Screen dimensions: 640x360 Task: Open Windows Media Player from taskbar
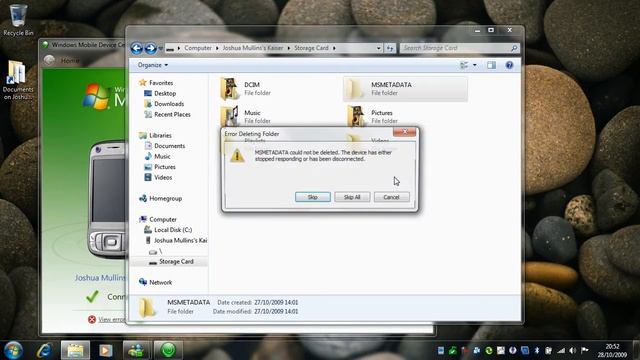pyautogui.click(x=106, y=350)
